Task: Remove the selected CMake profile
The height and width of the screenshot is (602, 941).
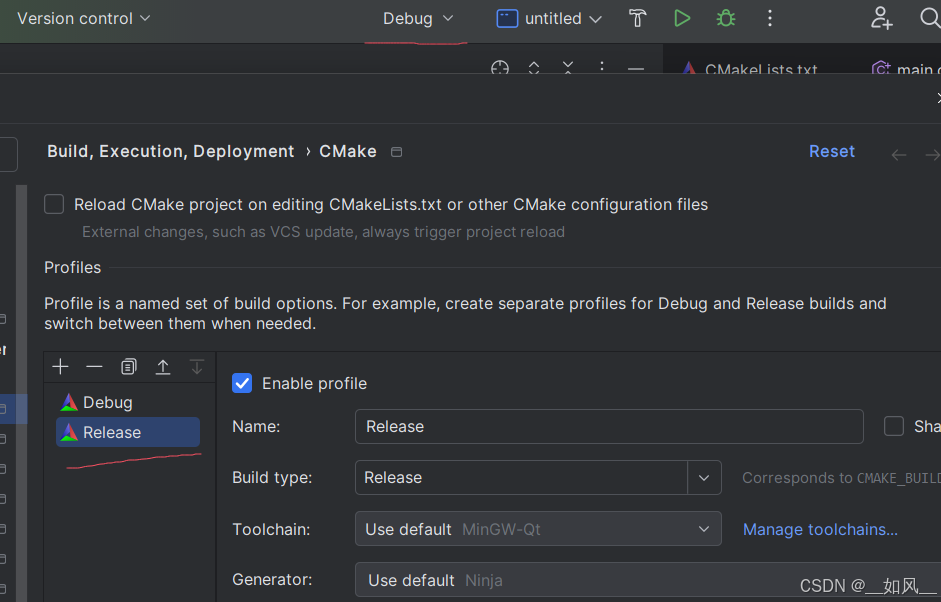Action: pos(94,367)
